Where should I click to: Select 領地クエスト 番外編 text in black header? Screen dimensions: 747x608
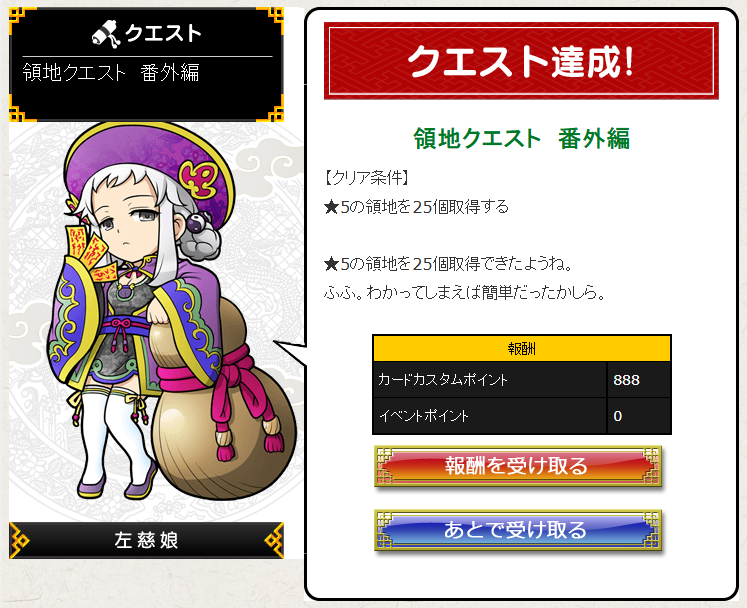111,73
